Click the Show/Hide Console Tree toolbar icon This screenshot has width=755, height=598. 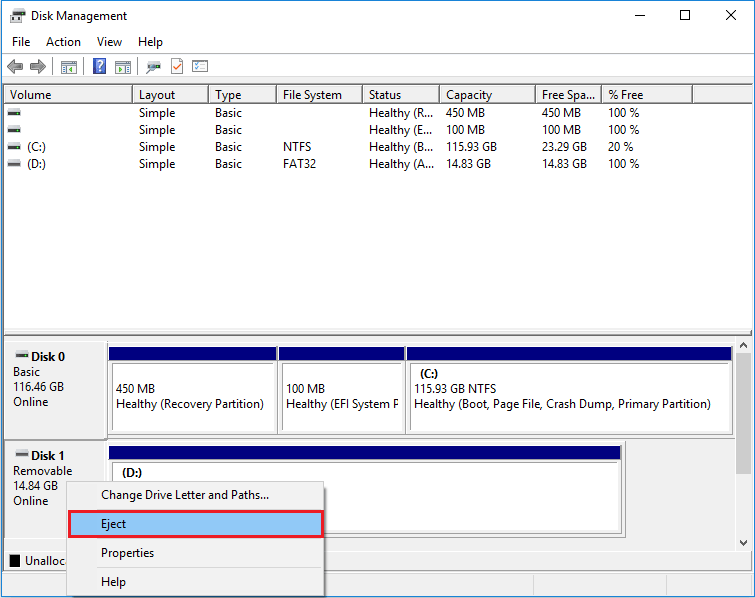[x=68, y=67]
